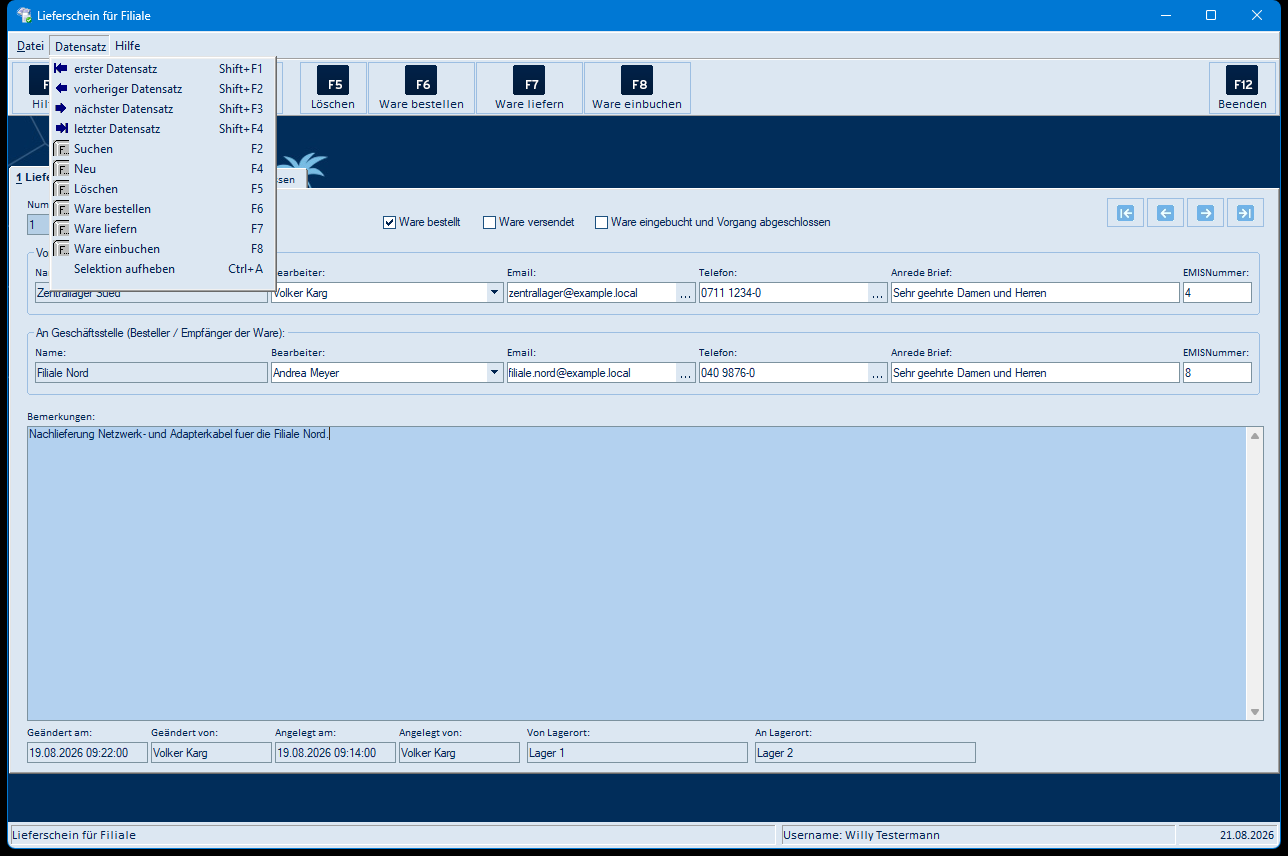Uncheck the 'Ware bestellt' checkbox
The height and width of the screenshot is (856, 1288).
coord(390,222)
